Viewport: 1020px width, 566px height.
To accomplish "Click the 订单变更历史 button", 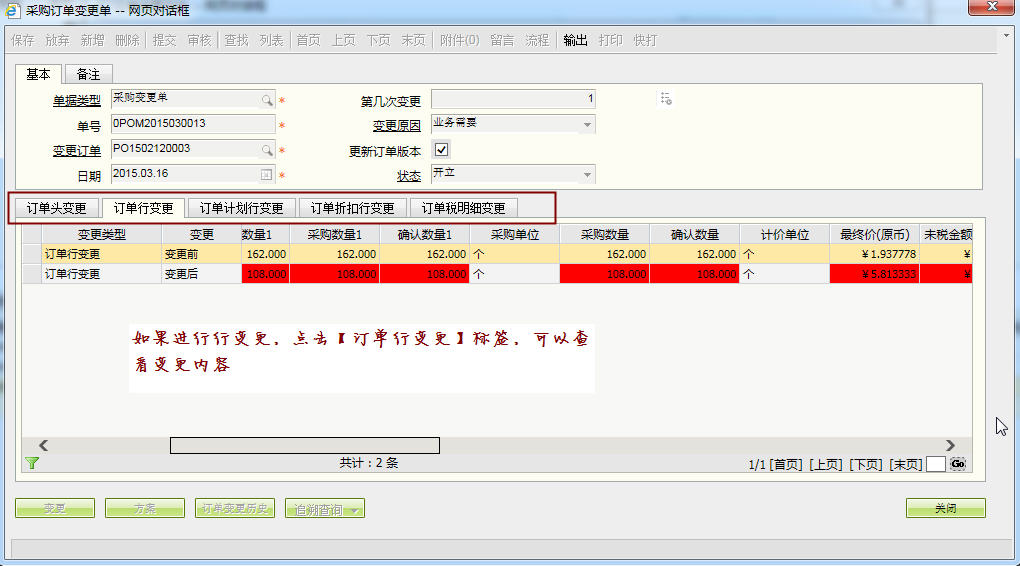I will pos(235,508).
